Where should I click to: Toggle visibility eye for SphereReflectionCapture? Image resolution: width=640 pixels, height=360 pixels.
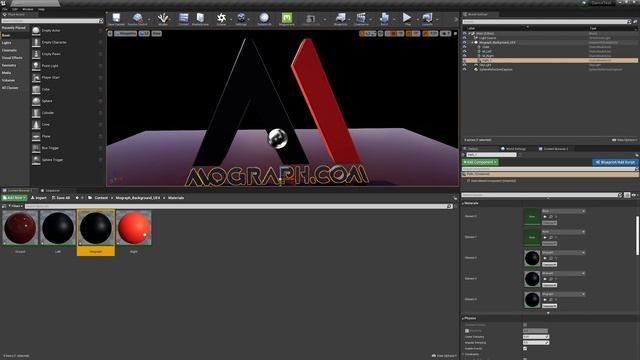click(x=464, y=69)
